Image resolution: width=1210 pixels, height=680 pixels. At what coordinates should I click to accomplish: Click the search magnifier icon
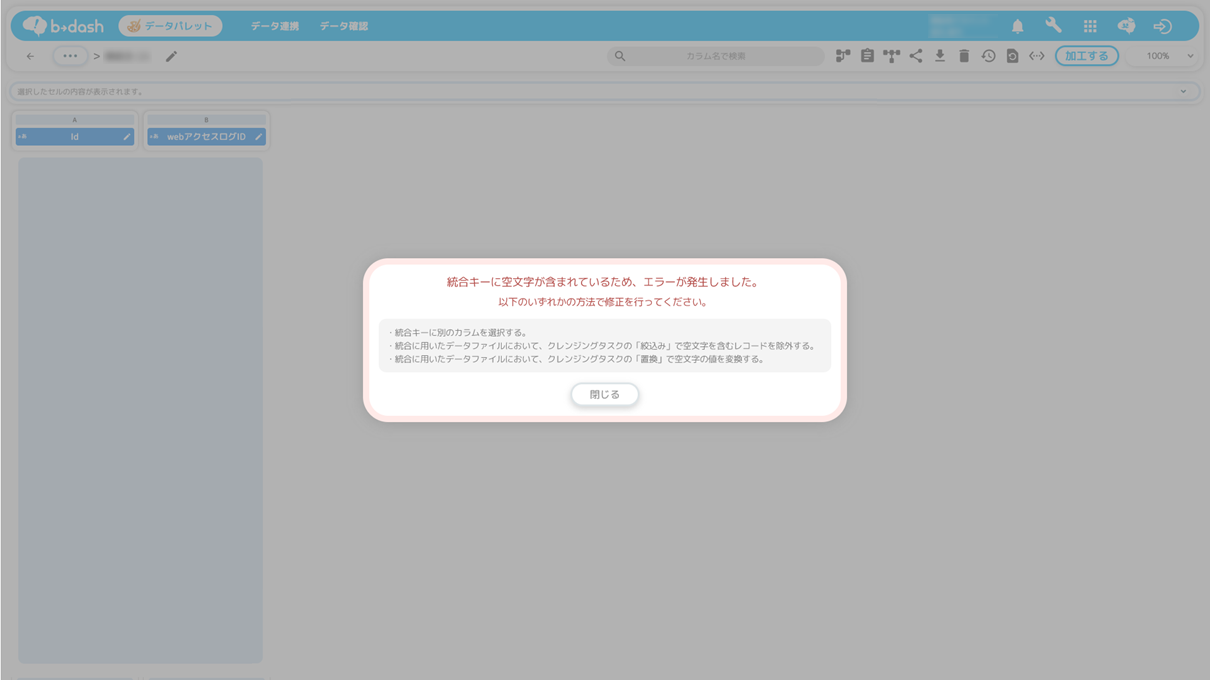(x=620, y=56)
